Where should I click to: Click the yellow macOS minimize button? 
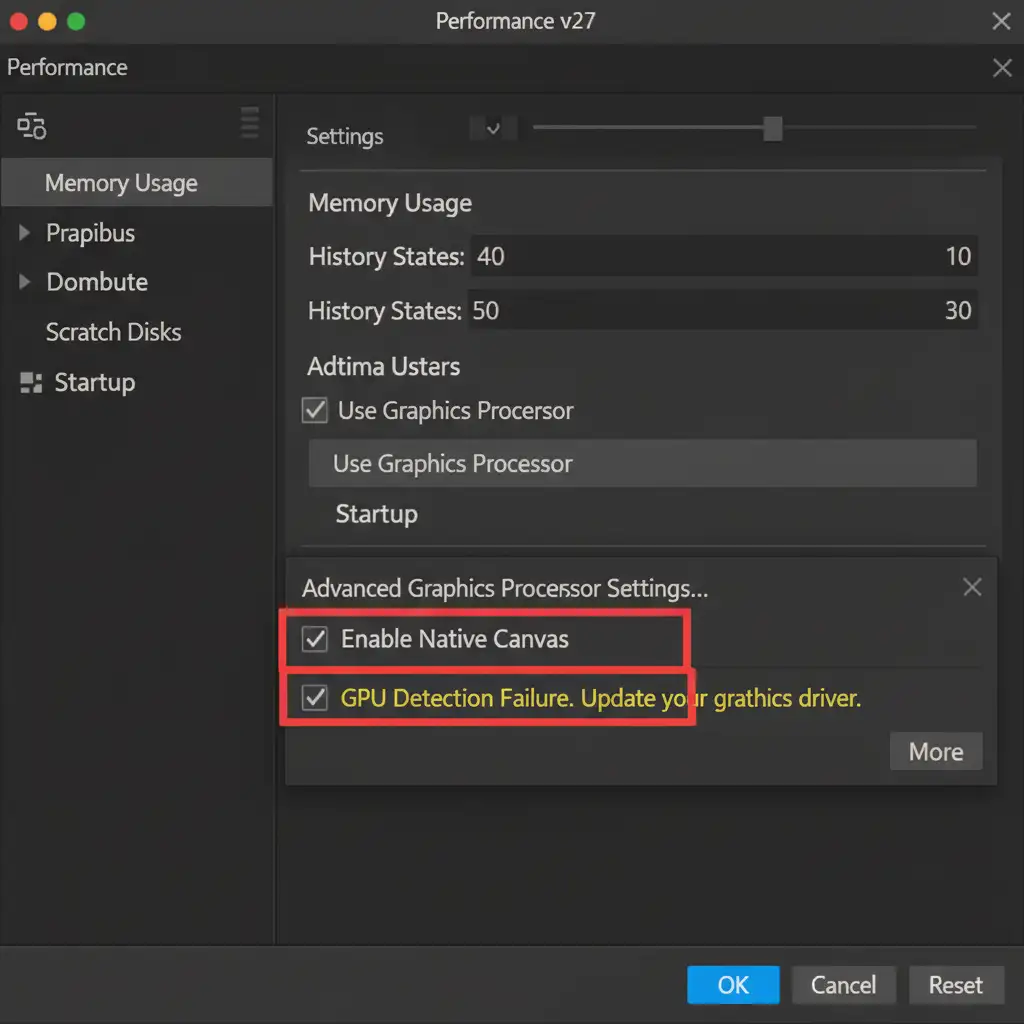pyautogui.click(x=47, y=21)
